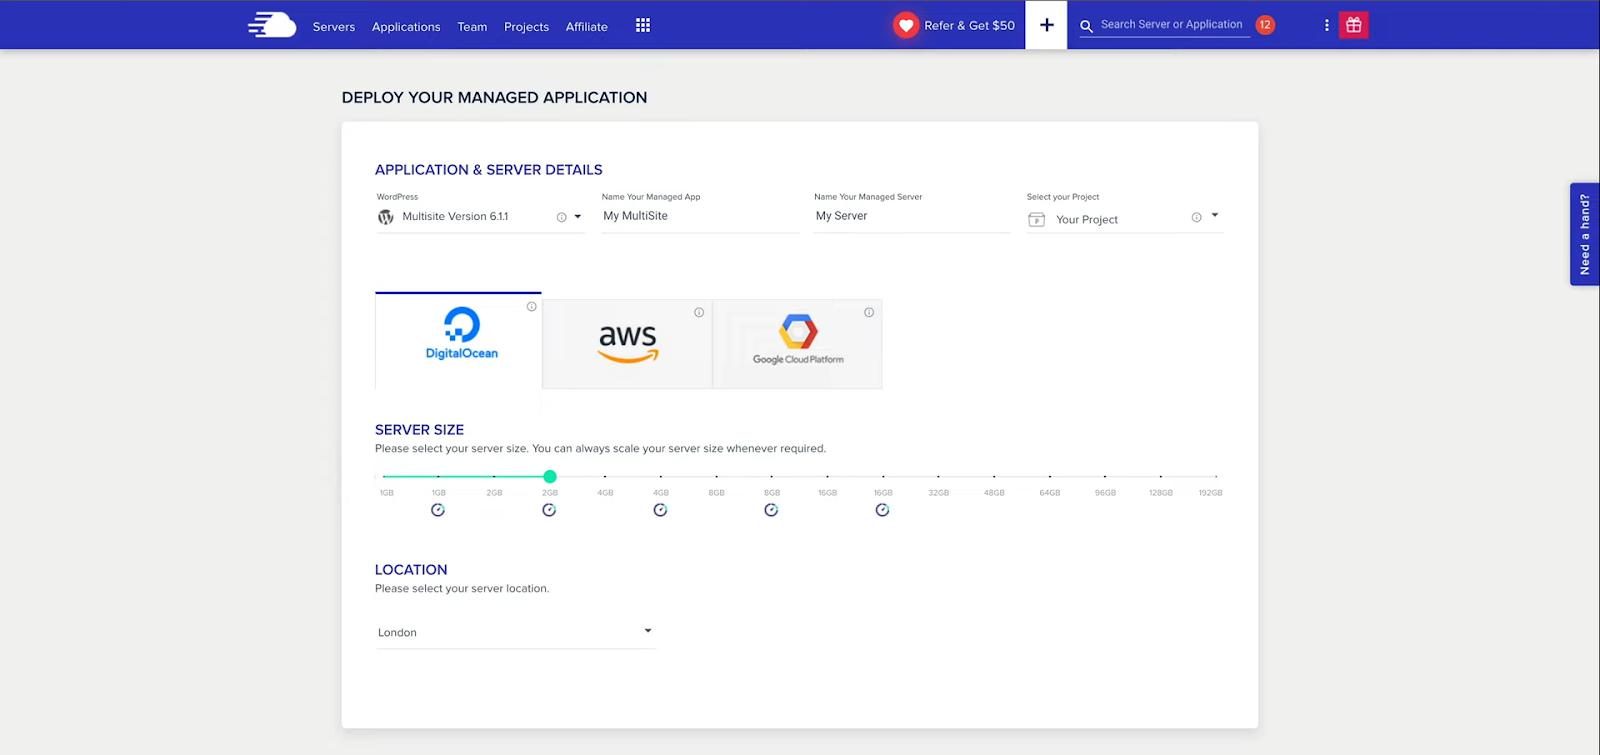Go to the Applications menu
This screenshot has height=755, width=1600.
coord(406,27)
